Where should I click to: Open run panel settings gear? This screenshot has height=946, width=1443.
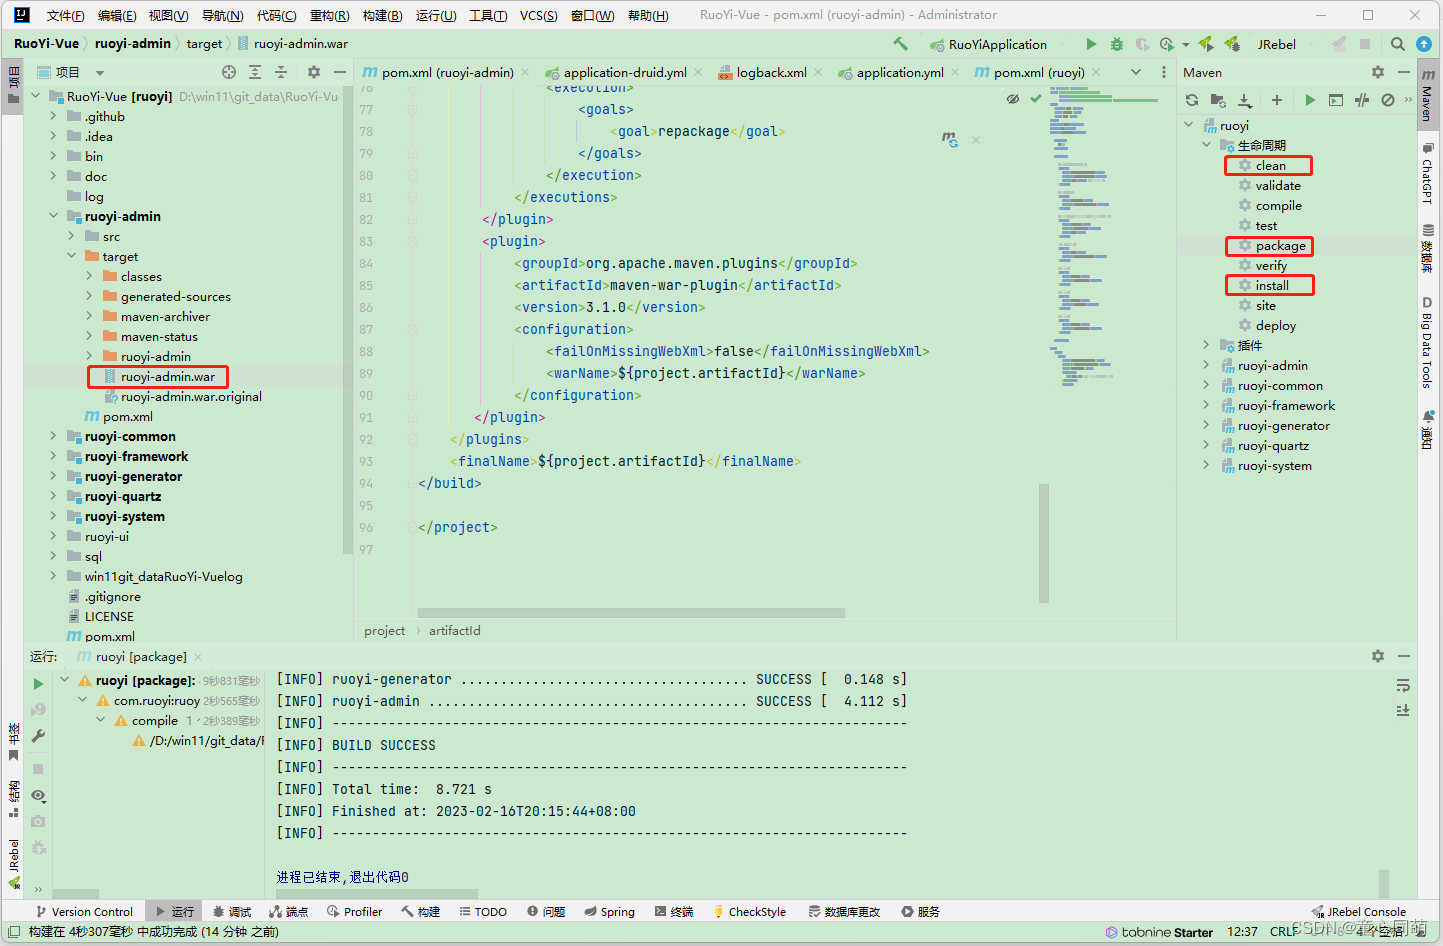point(1378,656)
